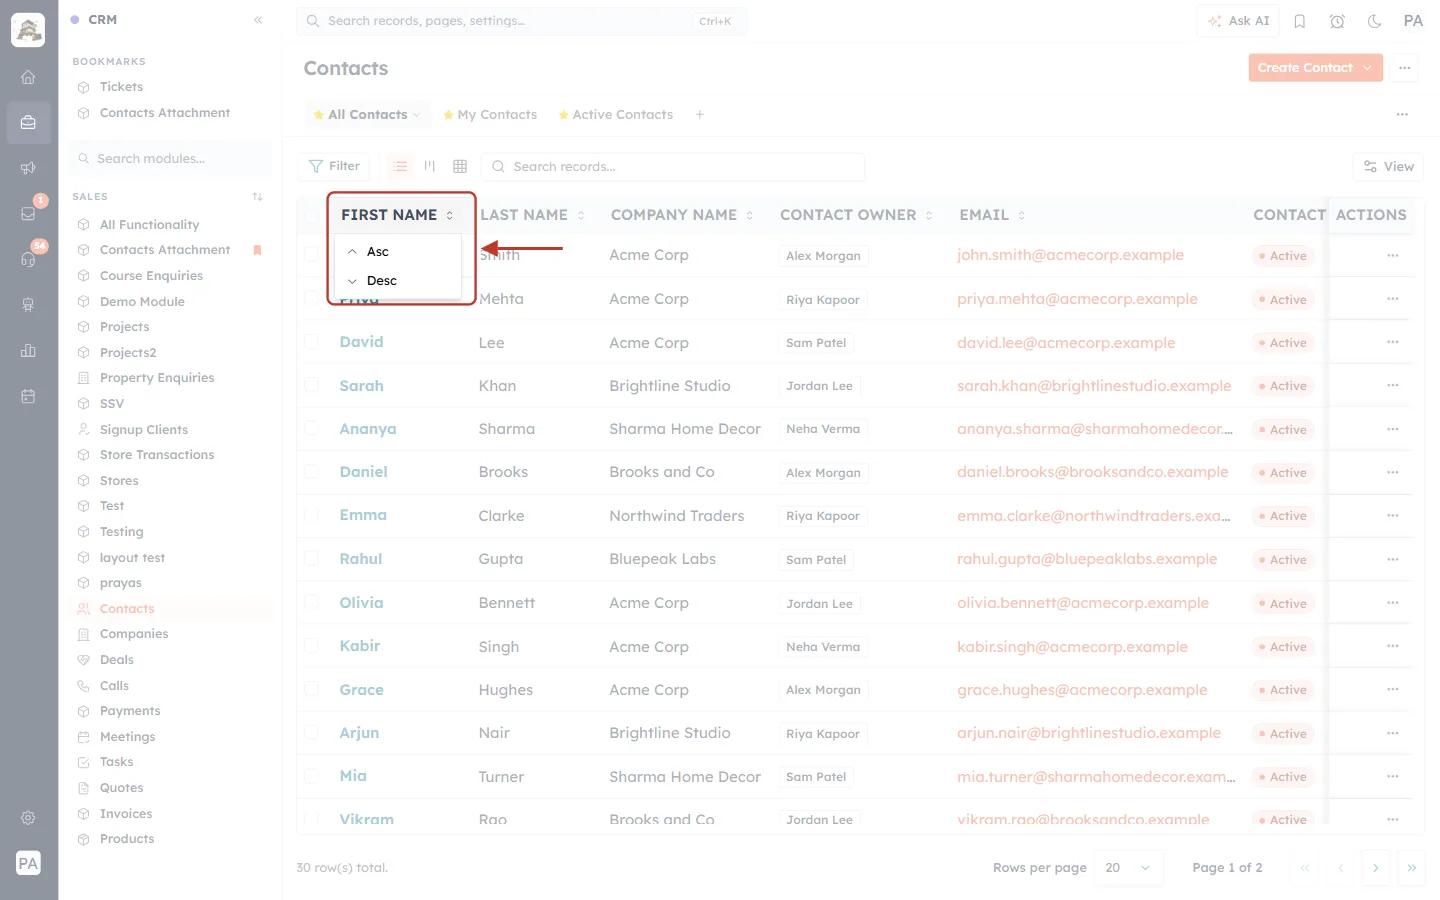The image size is (1440, 900).
Task: Switch to kanban view icon
Action: pyautogui.click(x=430, y=166)
